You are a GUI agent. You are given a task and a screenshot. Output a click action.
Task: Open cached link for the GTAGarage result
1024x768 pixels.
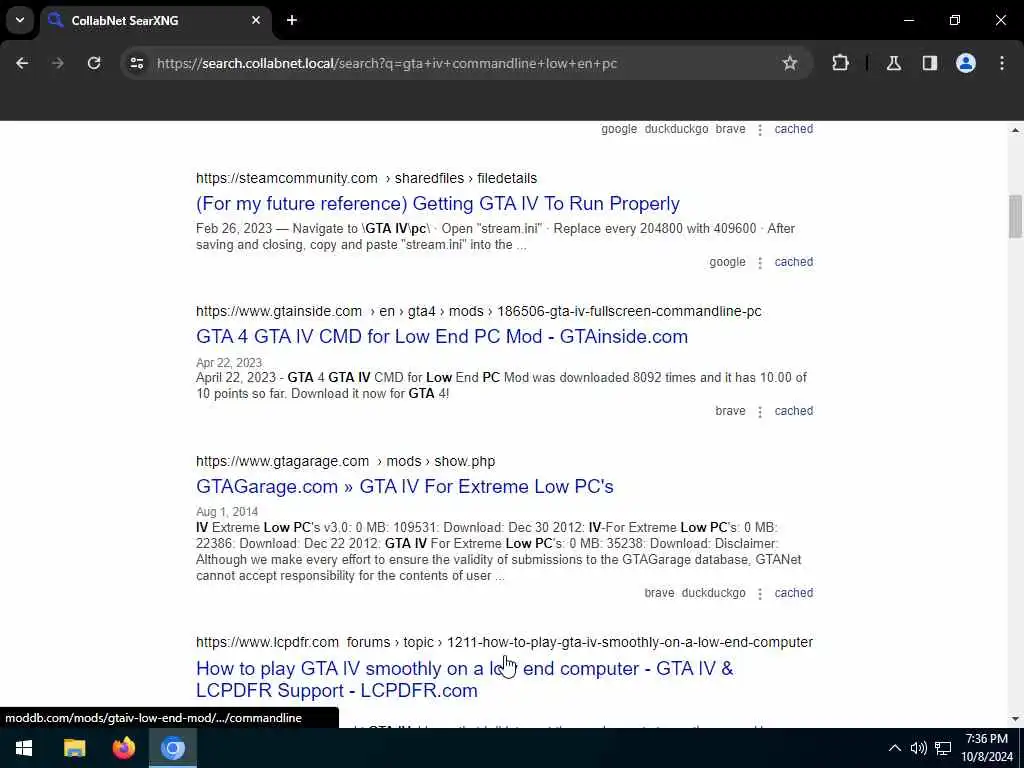click(793, 593)
